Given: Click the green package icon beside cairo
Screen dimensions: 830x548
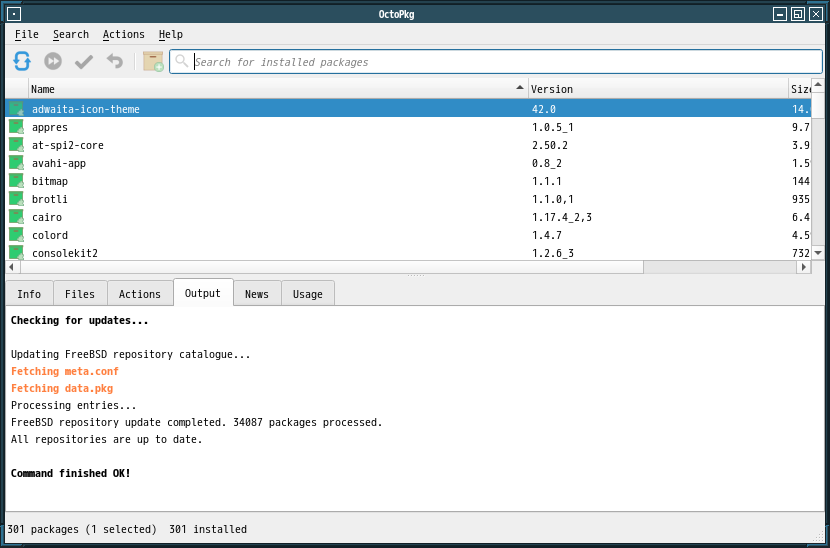Looking at the screenshot, I should pyautogui.click(x=16, y=217).
